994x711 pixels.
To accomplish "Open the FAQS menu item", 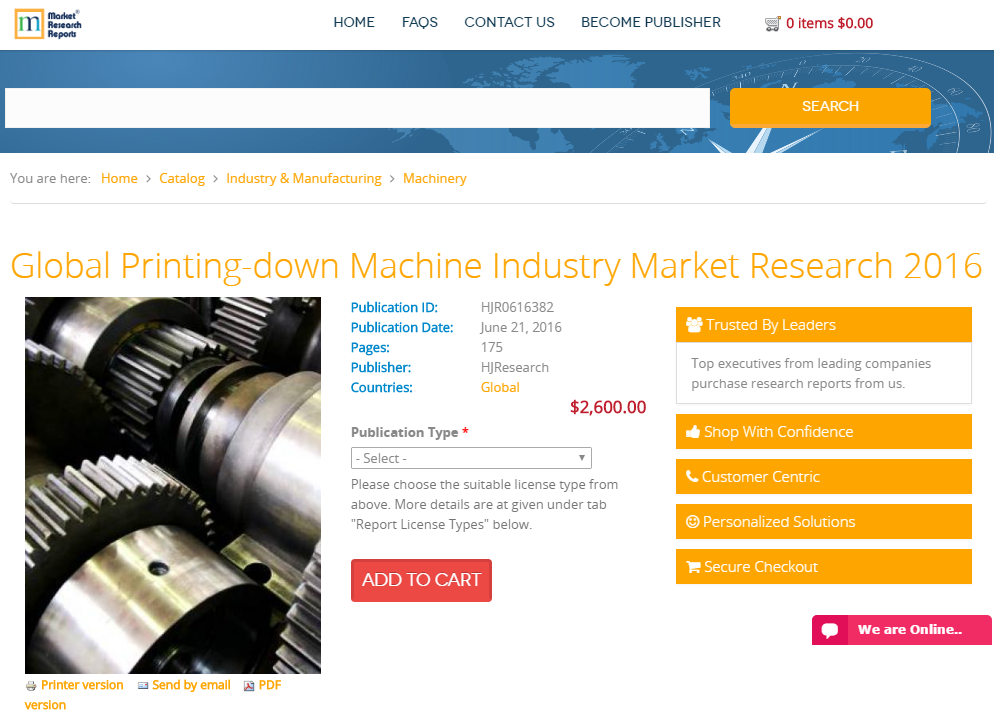I will 420,22.
